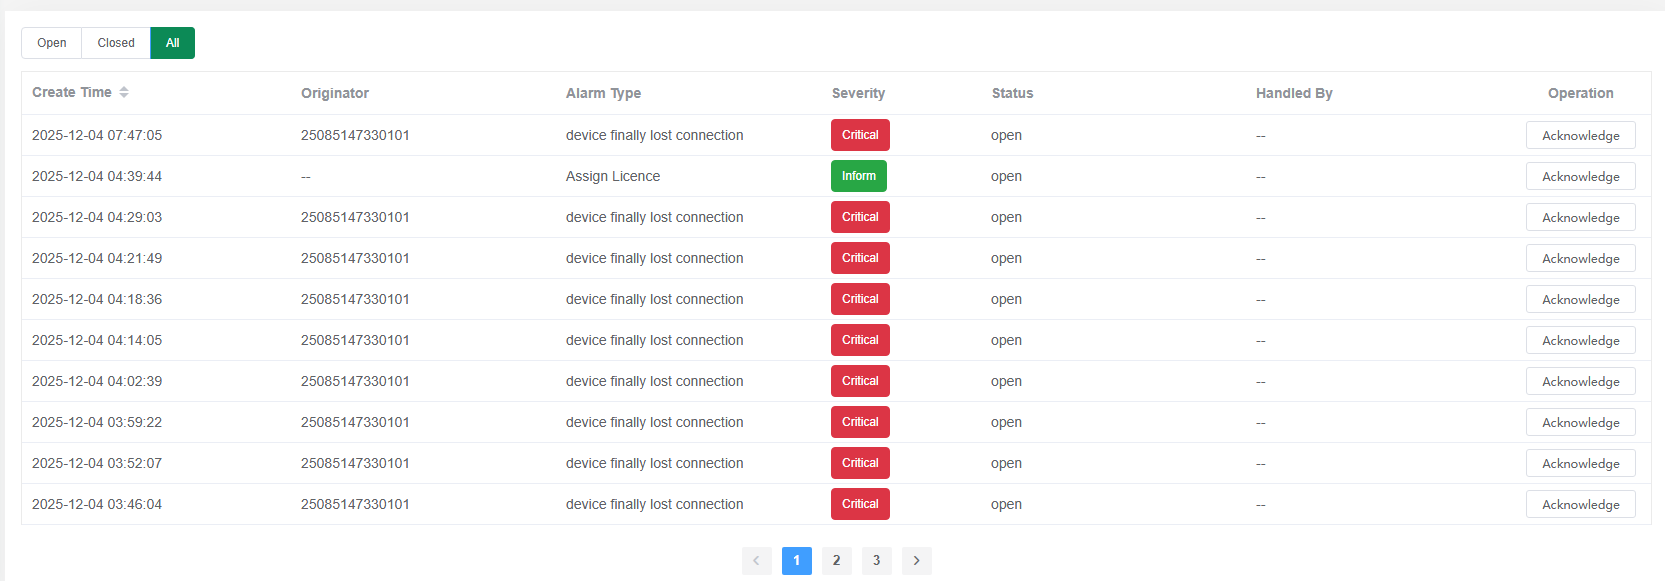The width and height of the screenshot is (1665, 581).
Task: Click current page 1 button
Action: [796, 561]
